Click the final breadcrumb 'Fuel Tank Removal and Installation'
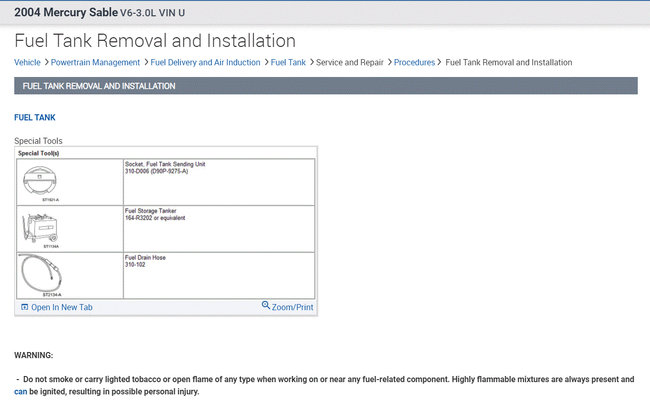The image size is (650, 400). (x=509, y=63)
